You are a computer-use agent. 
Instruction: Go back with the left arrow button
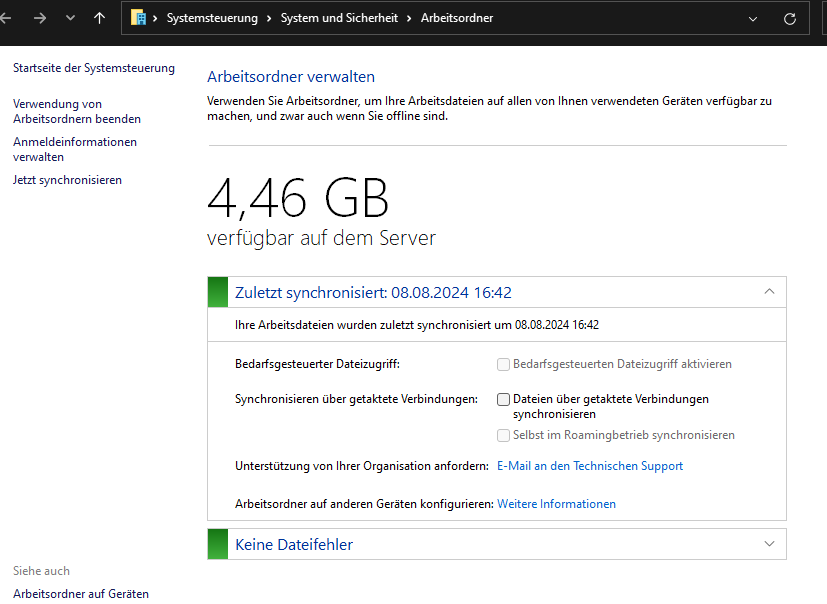click(5, 18)
